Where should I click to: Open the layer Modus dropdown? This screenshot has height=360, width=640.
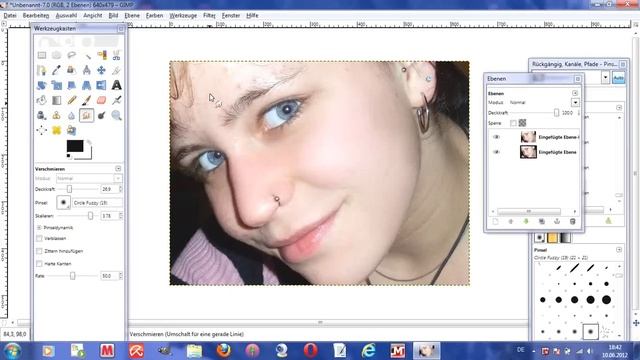point(575,102)
